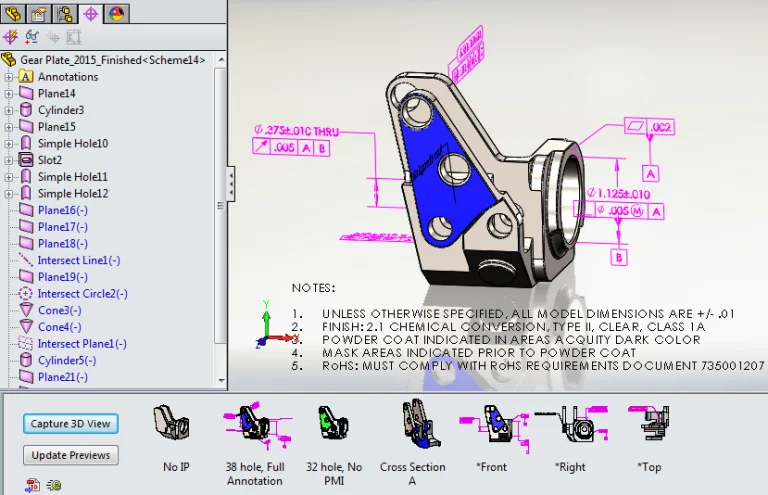Expand the Slot2 feature node
The width and height of the screenshot is (768, 495).
pos(9,160)
